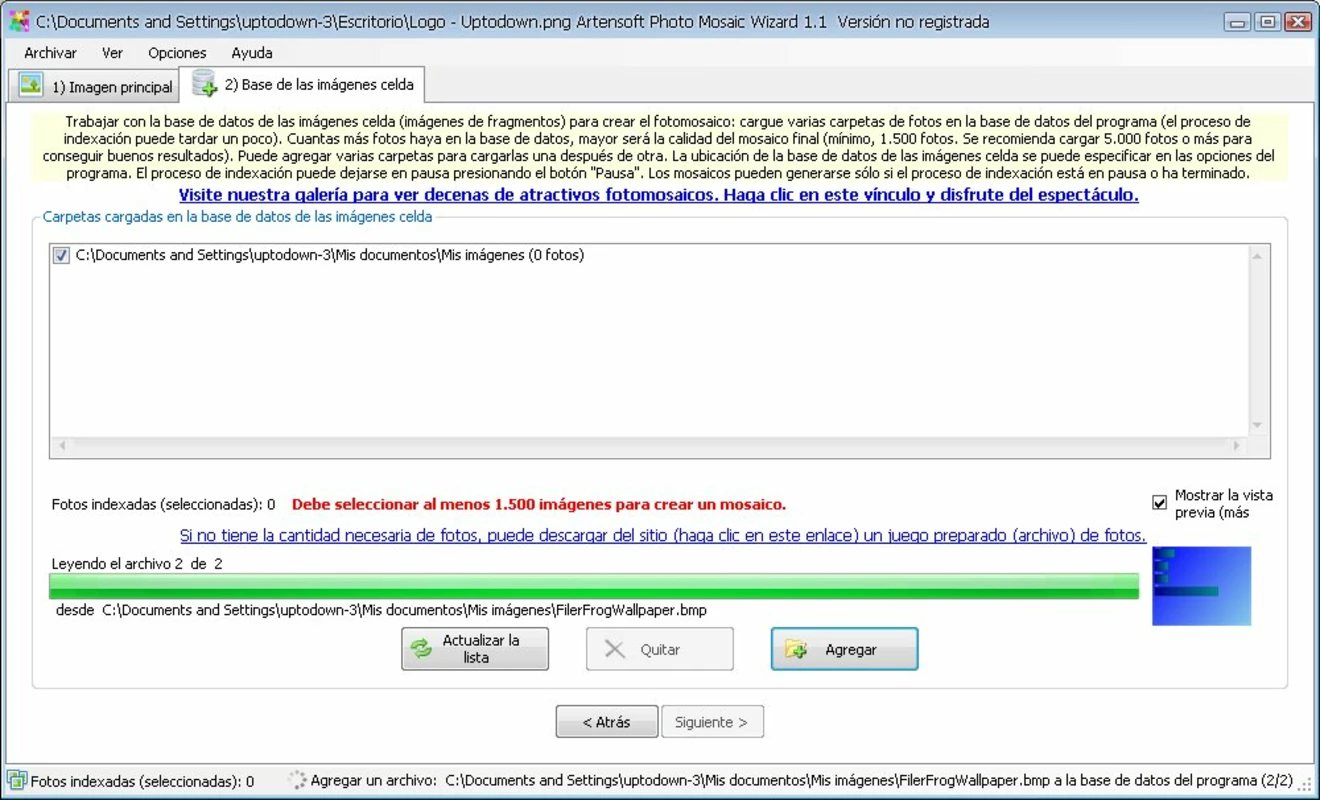Open the Archivar menu

[50, 53]
